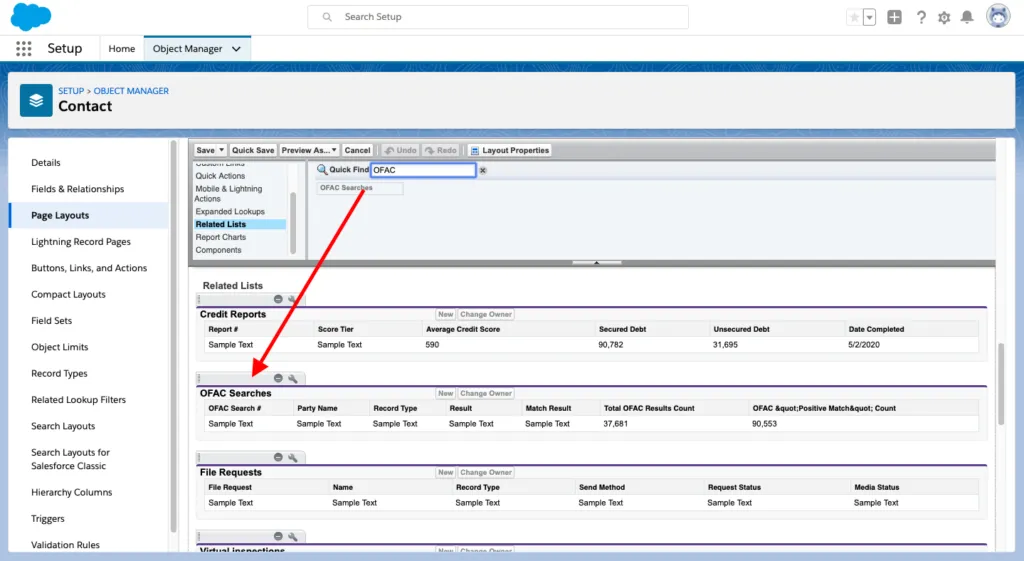Screen dimensions: 1024x561
Task: Select OFAC Searches palette item
Action: coord(360,188)
